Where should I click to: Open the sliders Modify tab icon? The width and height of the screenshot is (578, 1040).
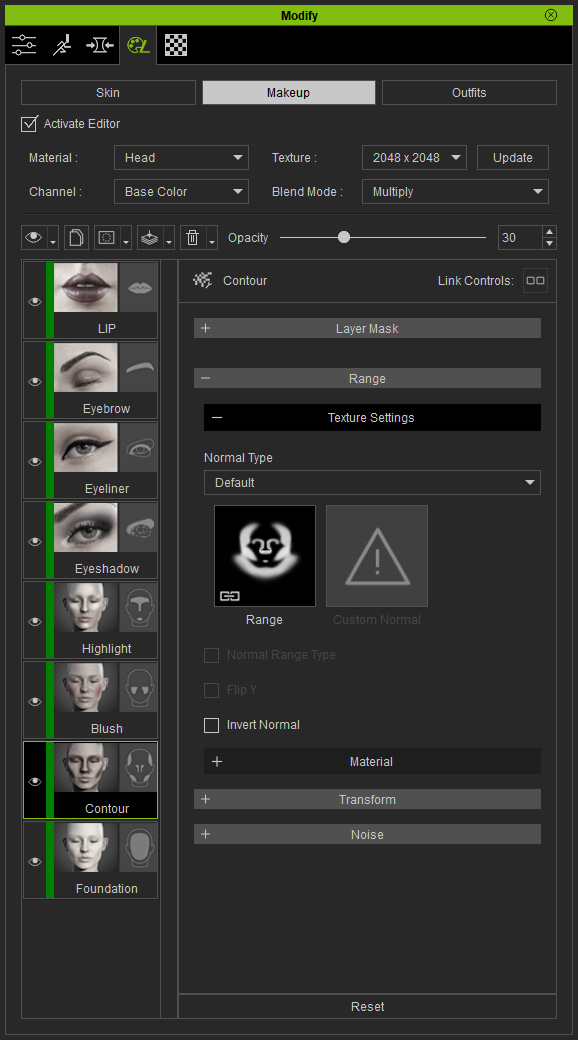pos(24,45)
